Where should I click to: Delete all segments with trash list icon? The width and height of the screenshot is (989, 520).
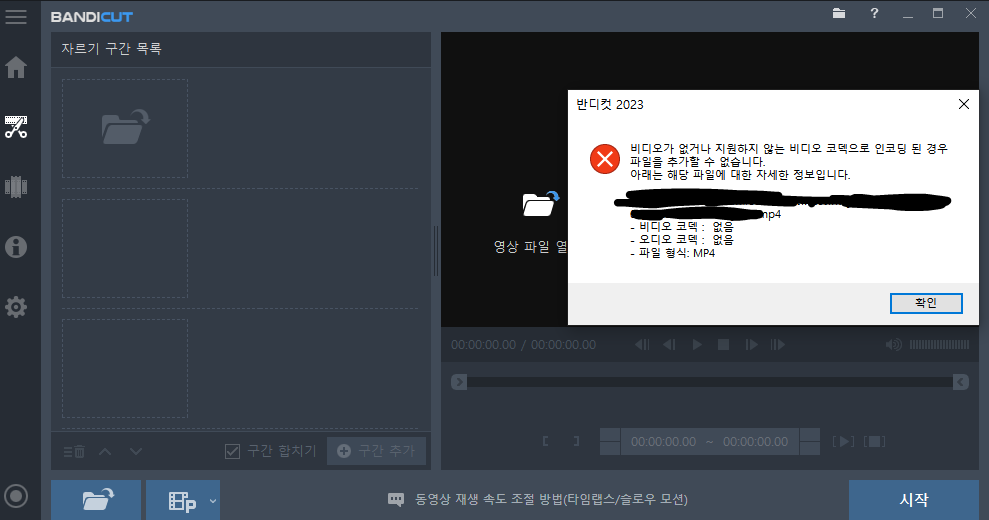[74, 451]
